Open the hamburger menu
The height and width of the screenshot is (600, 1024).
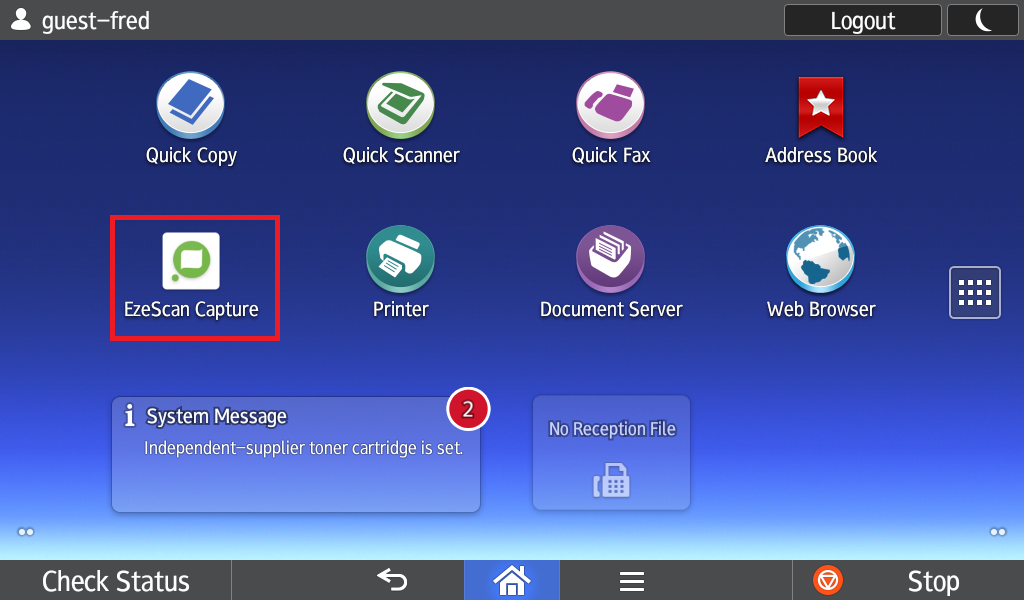coord(631,581)
